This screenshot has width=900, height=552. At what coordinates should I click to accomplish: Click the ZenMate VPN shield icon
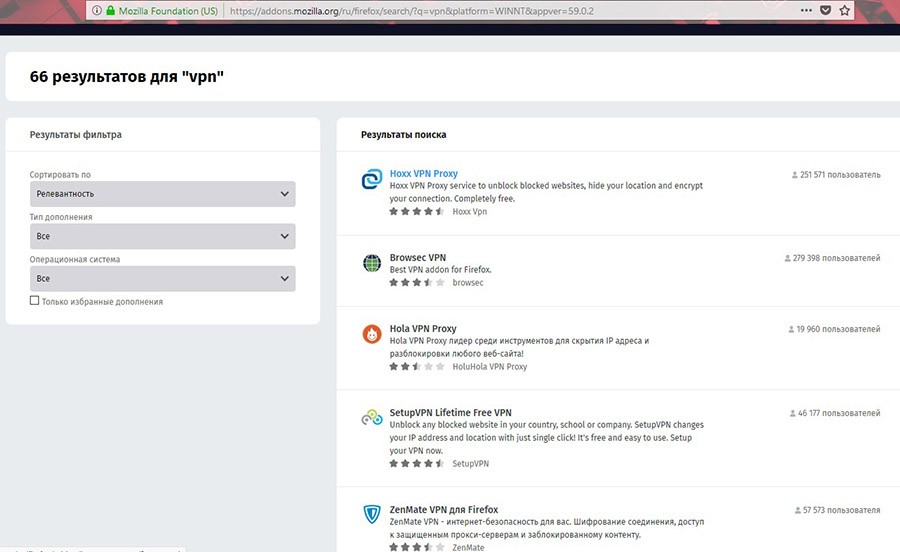point(371,515)
